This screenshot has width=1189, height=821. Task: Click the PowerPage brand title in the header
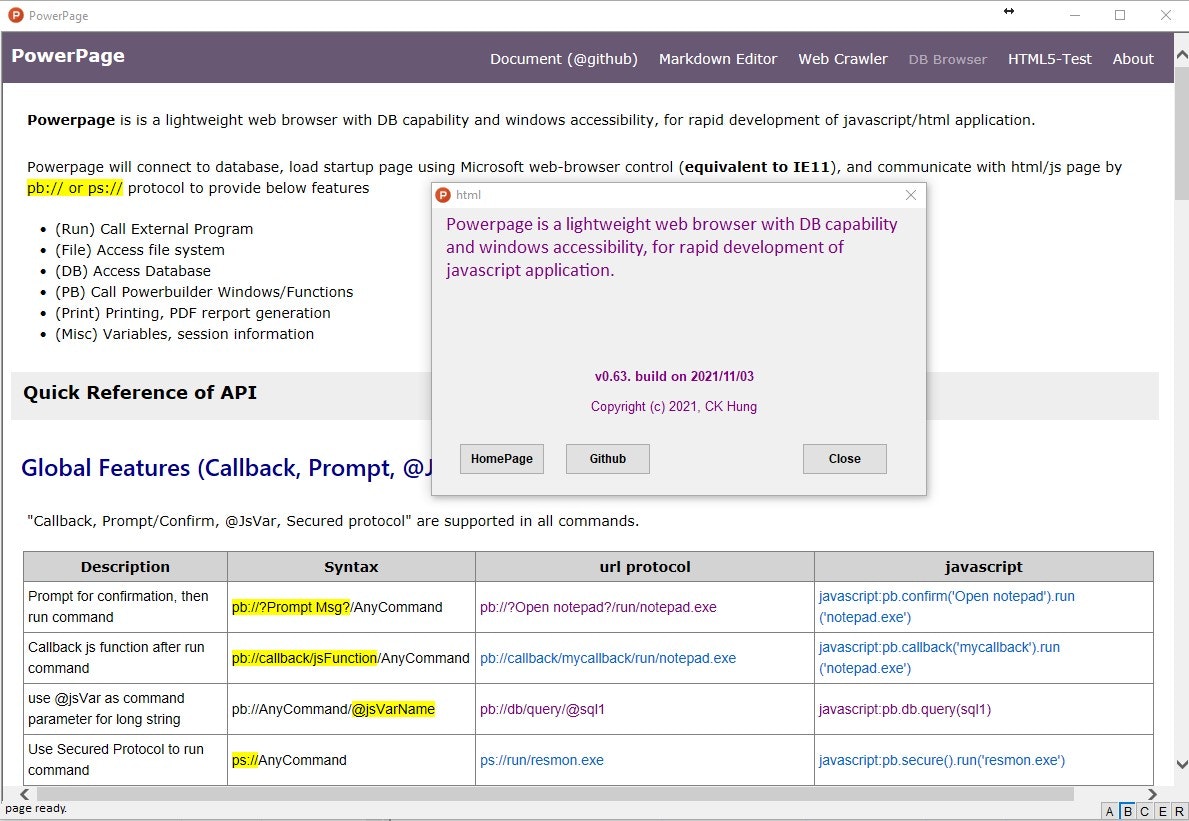coord(67,56)
